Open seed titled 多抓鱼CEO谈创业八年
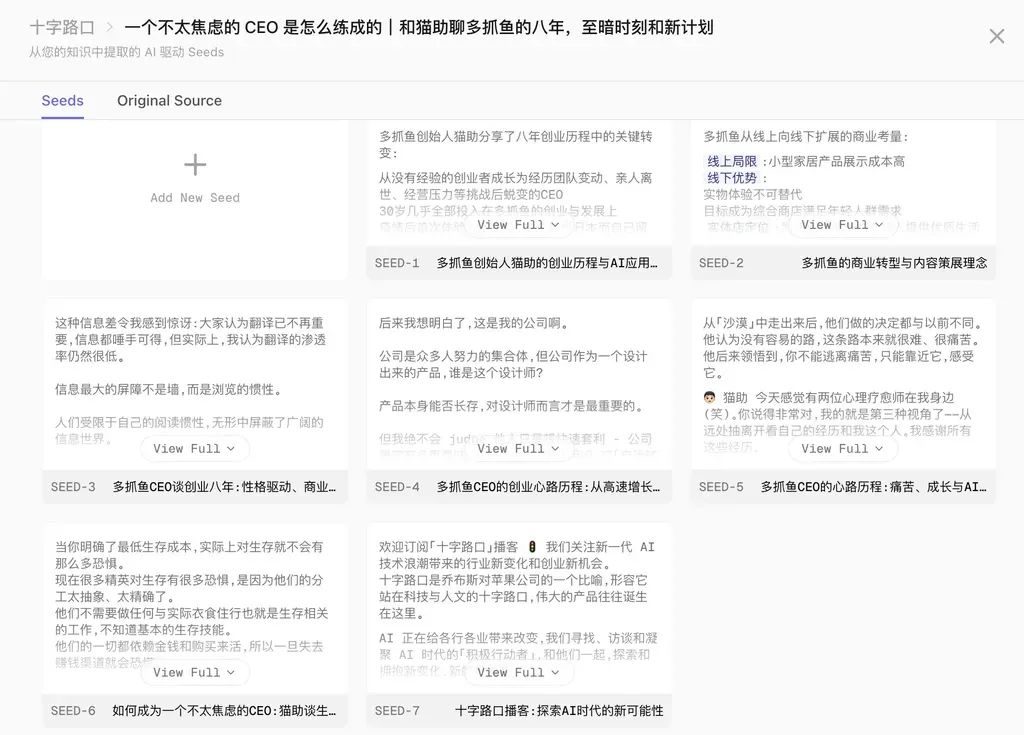The height and width of the screenshot is (735, 1024). [224, 487]
